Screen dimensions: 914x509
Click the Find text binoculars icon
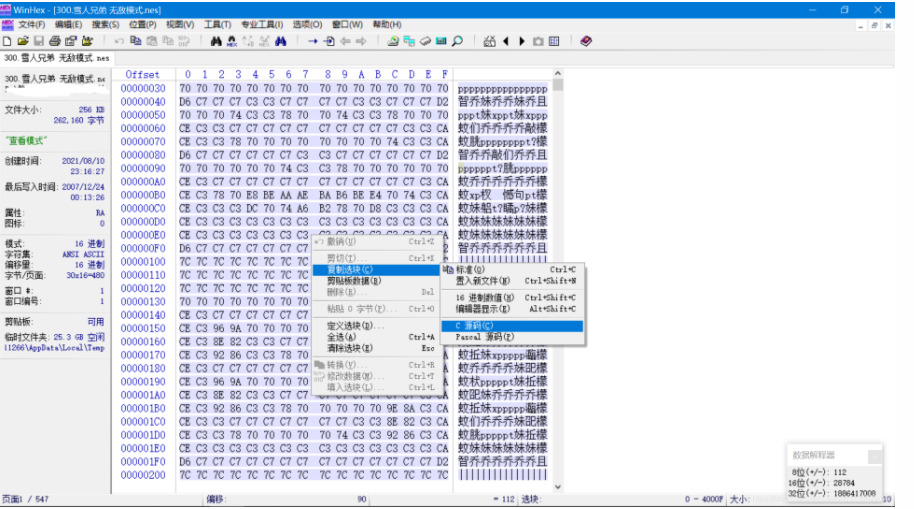[x=216, y=41]
